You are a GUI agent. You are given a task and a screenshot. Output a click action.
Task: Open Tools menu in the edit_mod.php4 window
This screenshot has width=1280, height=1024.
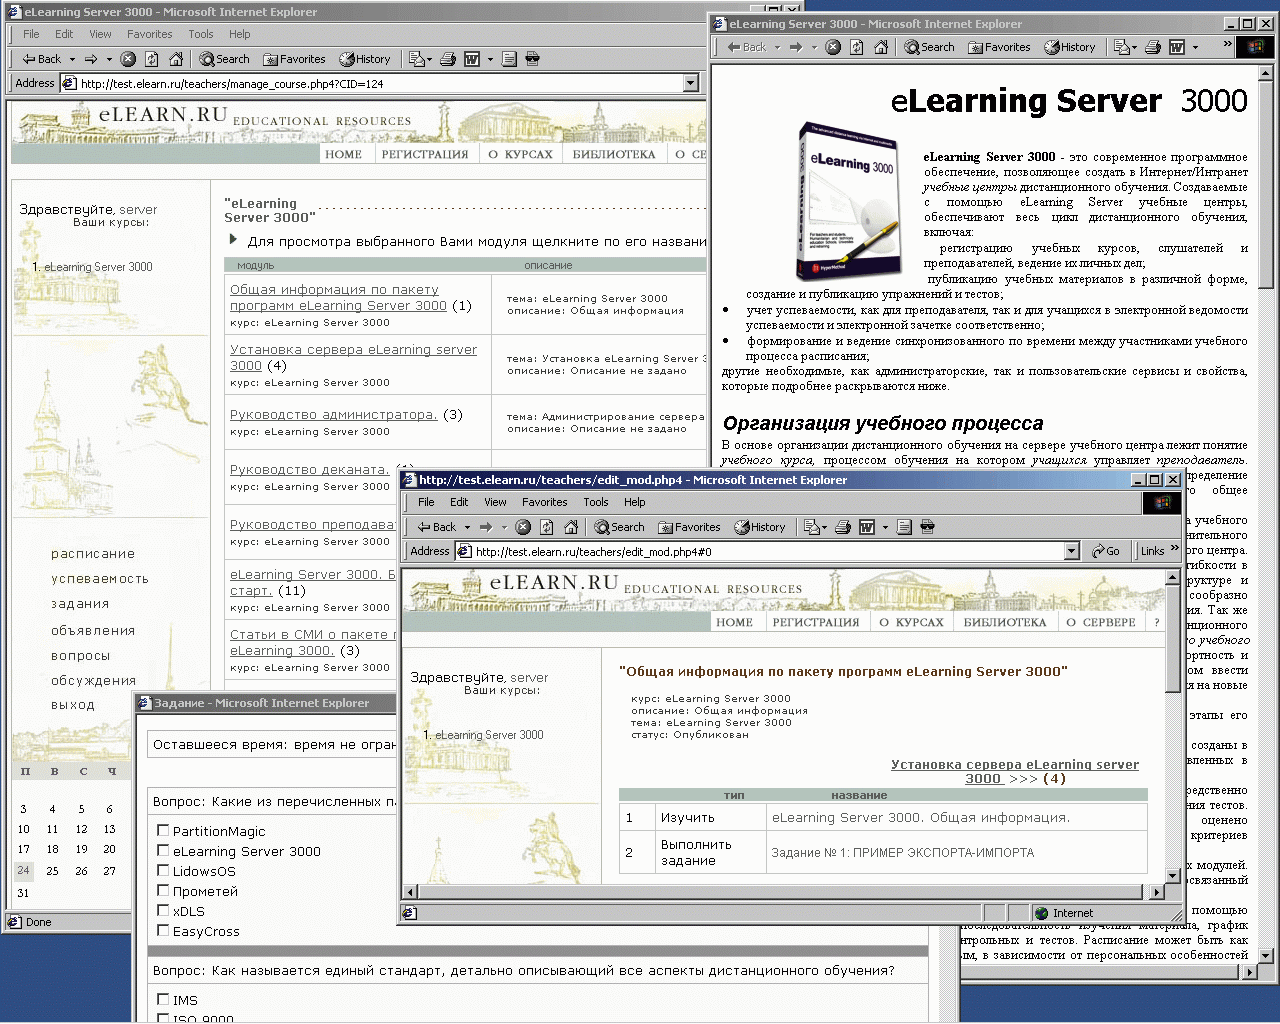[x=596, y=502]
